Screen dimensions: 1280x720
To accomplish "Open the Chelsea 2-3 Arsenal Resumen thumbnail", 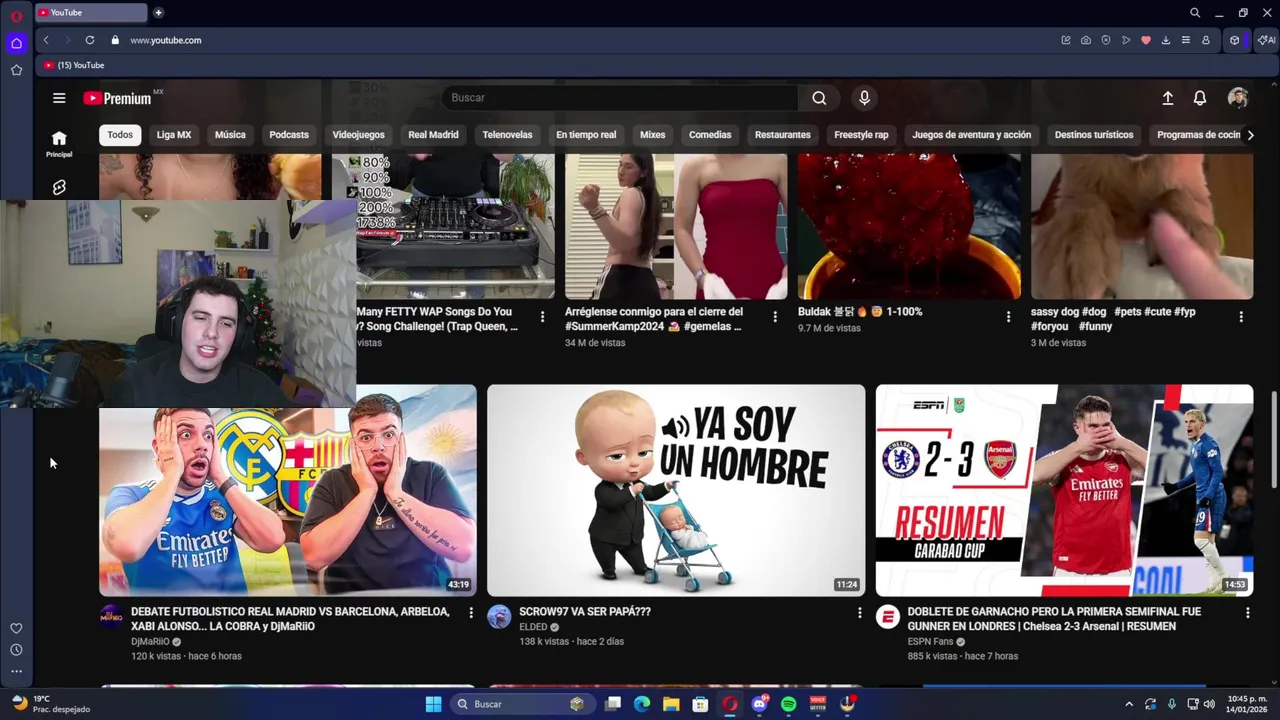I will [x=1064, y=490].
